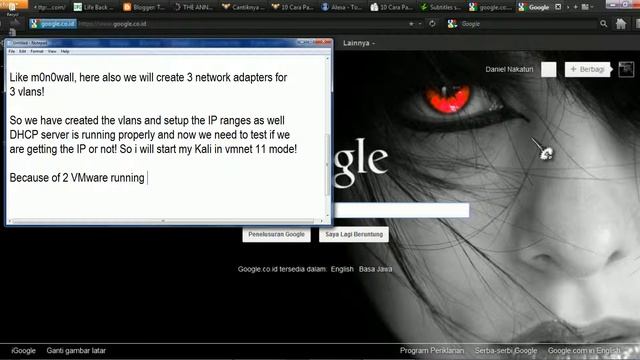Open the Lainnya menu on Google bar
This screenshot has height=360, width=640.
359,43
